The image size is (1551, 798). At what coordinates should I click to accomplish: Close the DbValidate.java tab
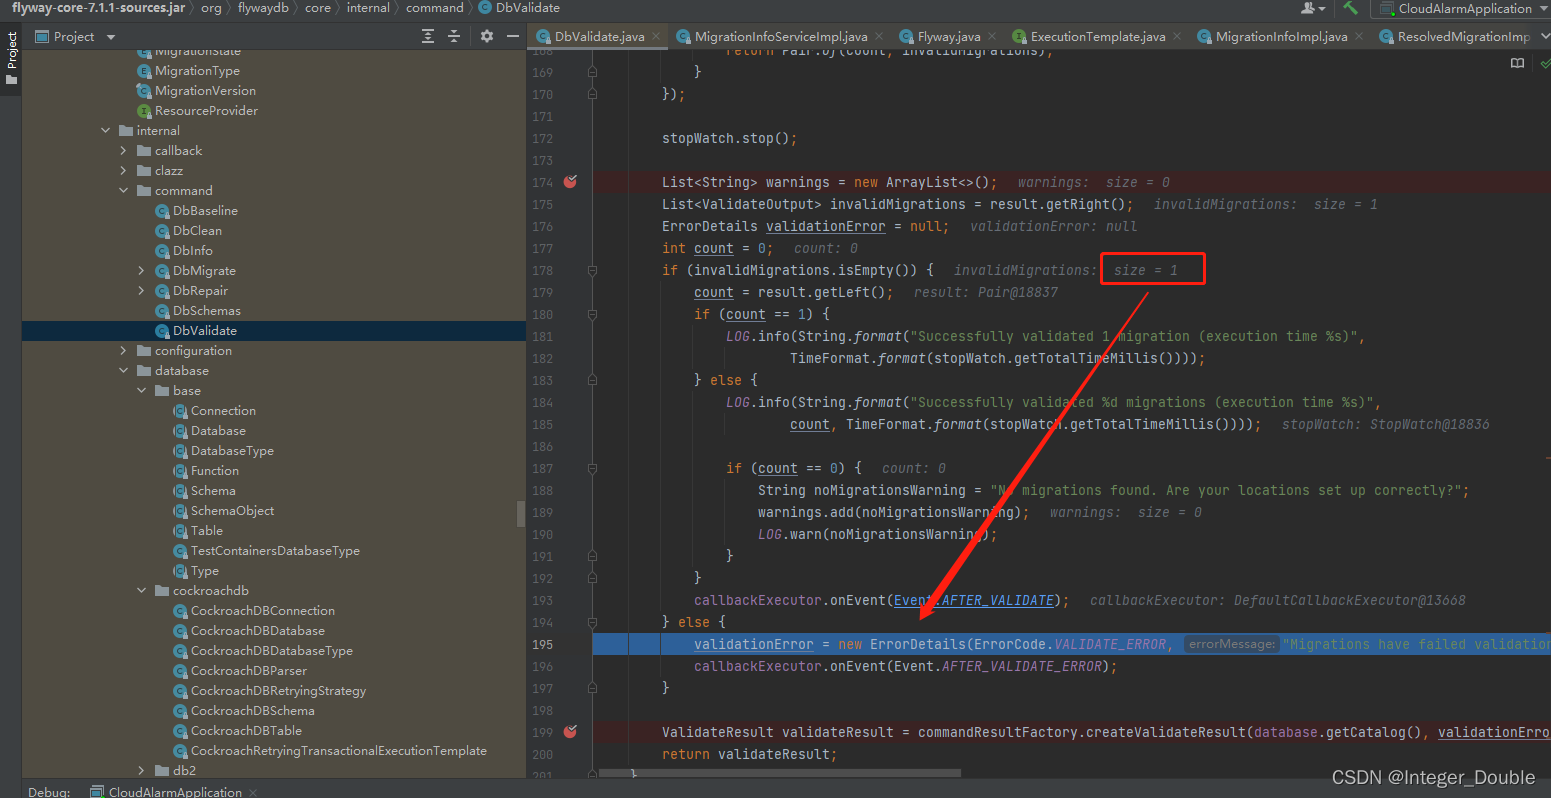coord(657,36)
